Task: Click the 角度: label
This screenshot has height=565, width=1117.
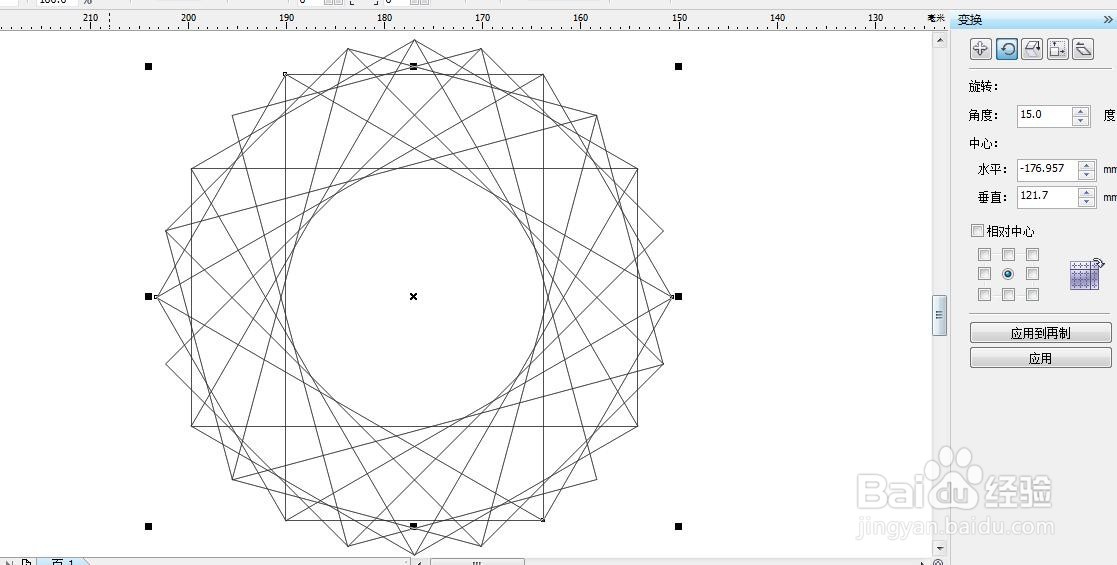Action: [984, 115]
